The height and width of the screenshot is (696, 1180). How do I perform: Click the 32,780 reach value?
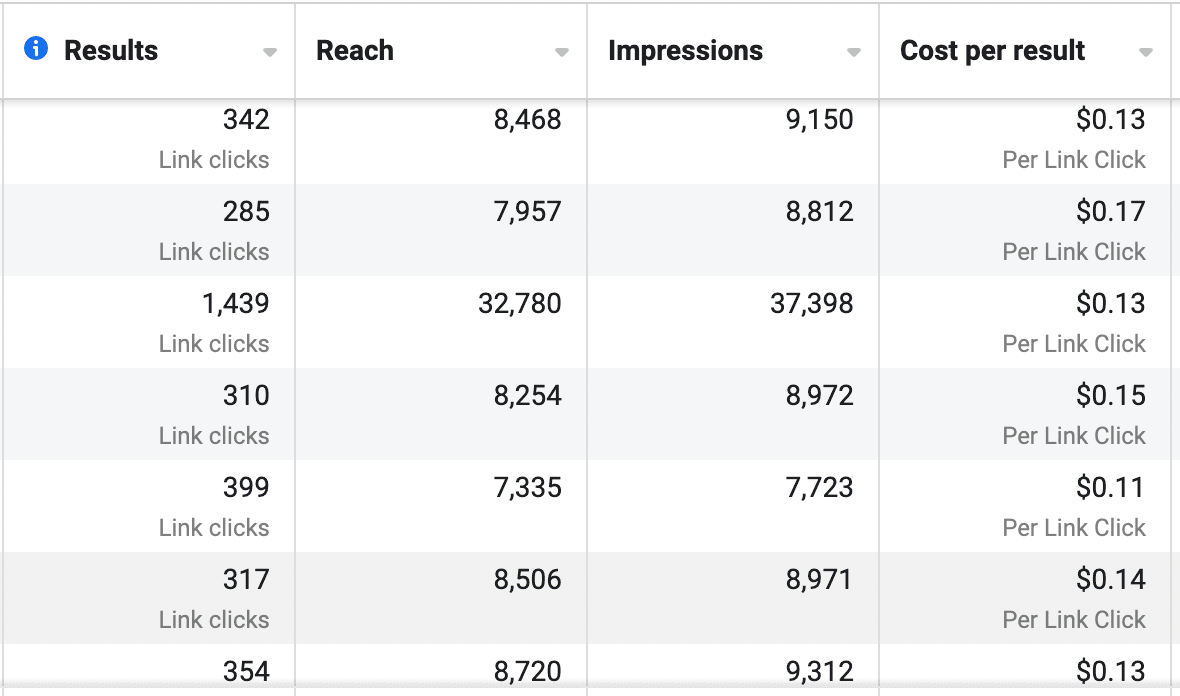pyautogui.click(x=520, y=304)
